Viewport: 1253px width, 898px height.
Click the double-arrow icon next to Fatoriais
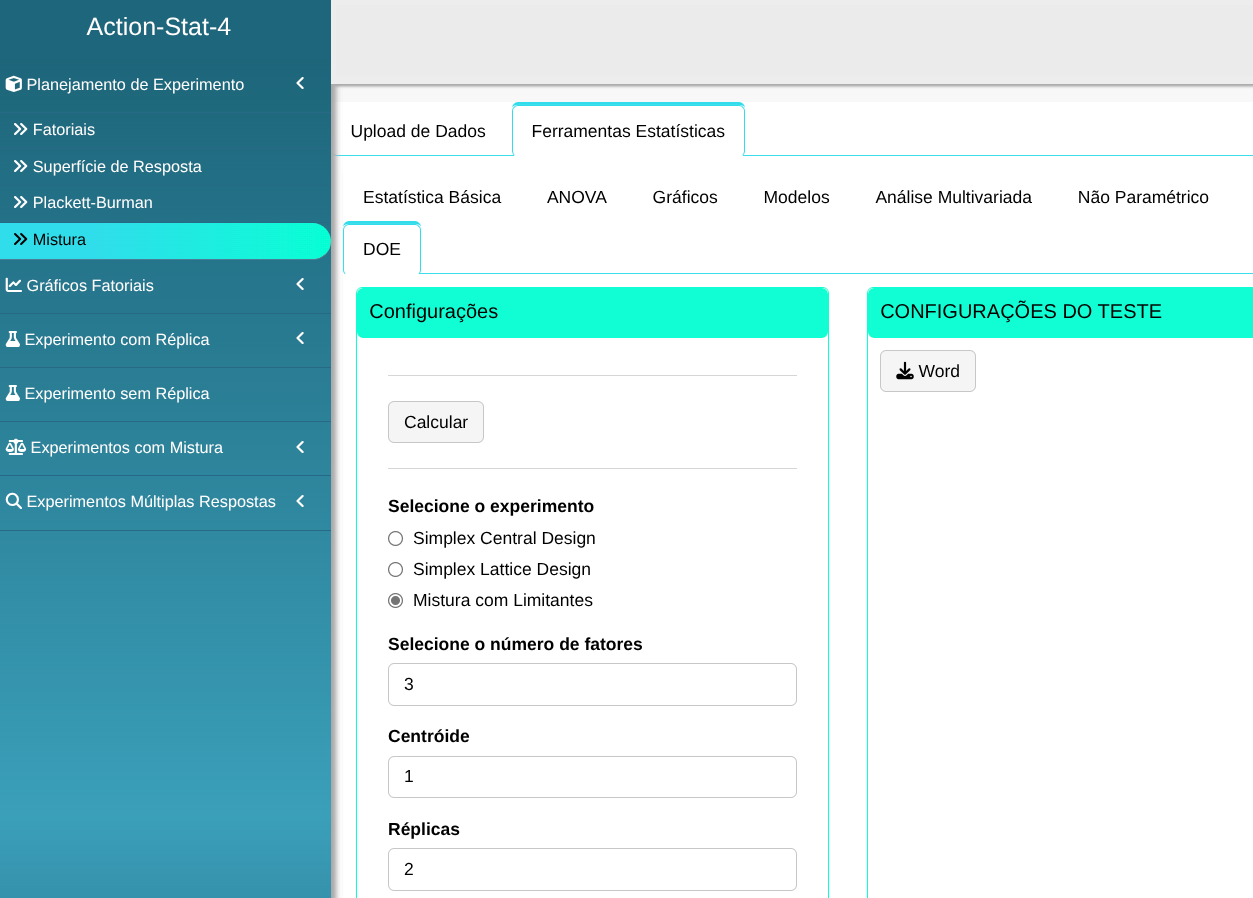click(x=20, y=130)
